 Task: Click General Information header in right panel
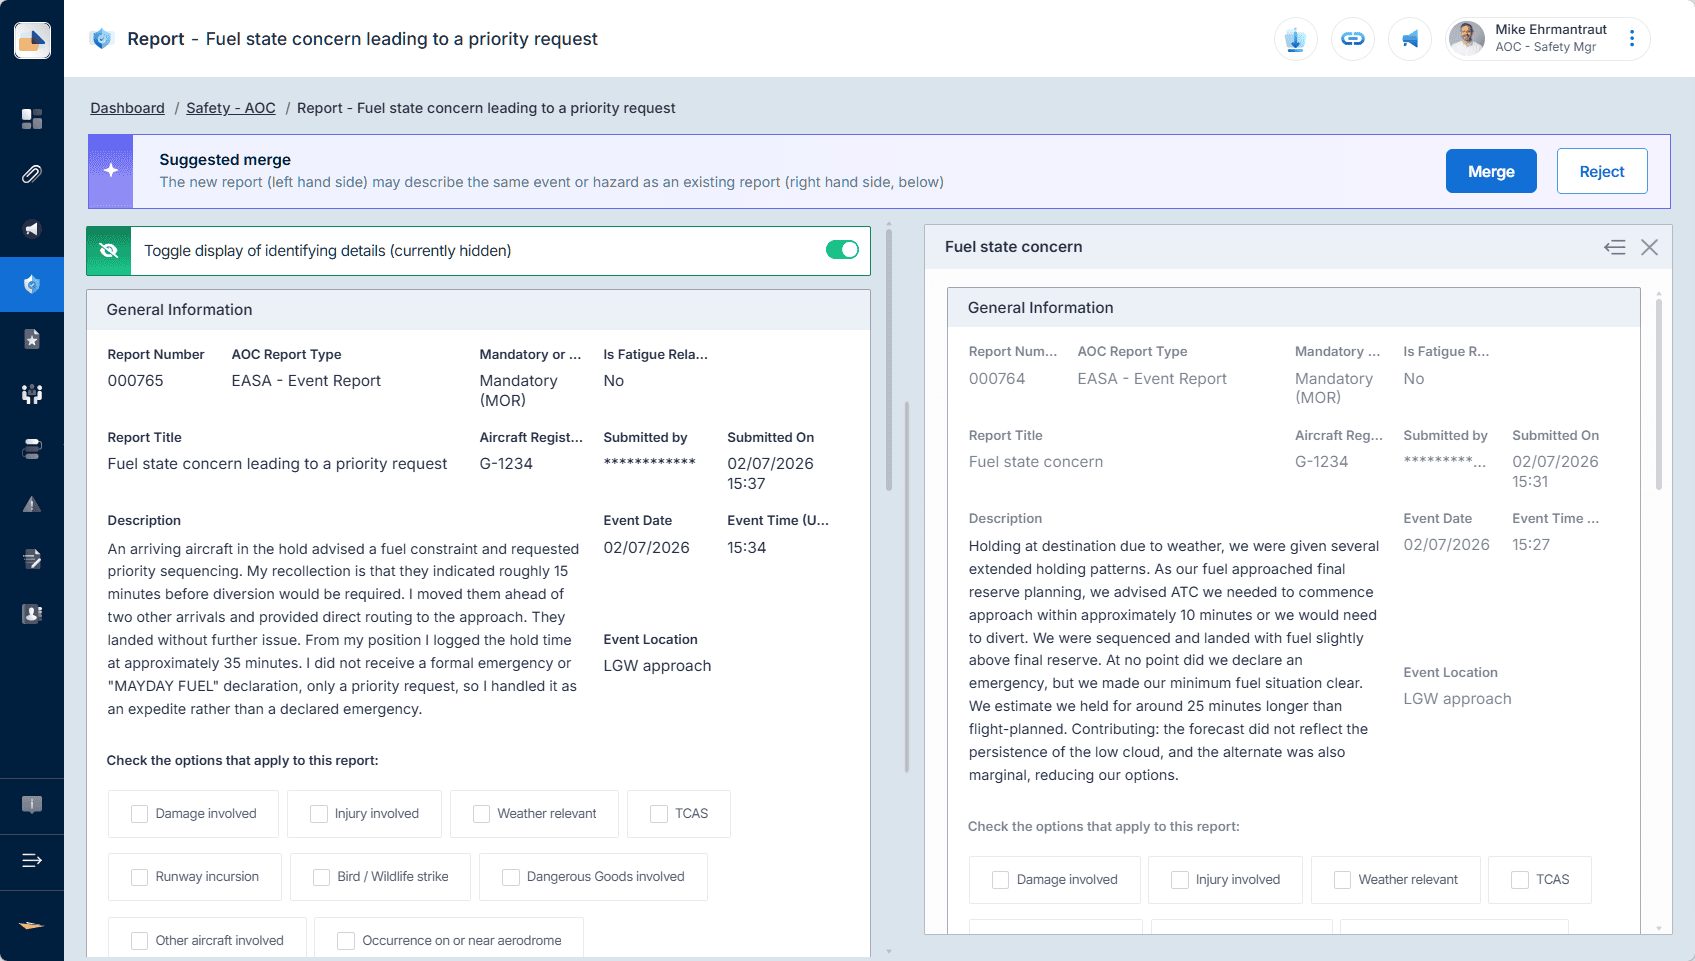(1294, 308)
